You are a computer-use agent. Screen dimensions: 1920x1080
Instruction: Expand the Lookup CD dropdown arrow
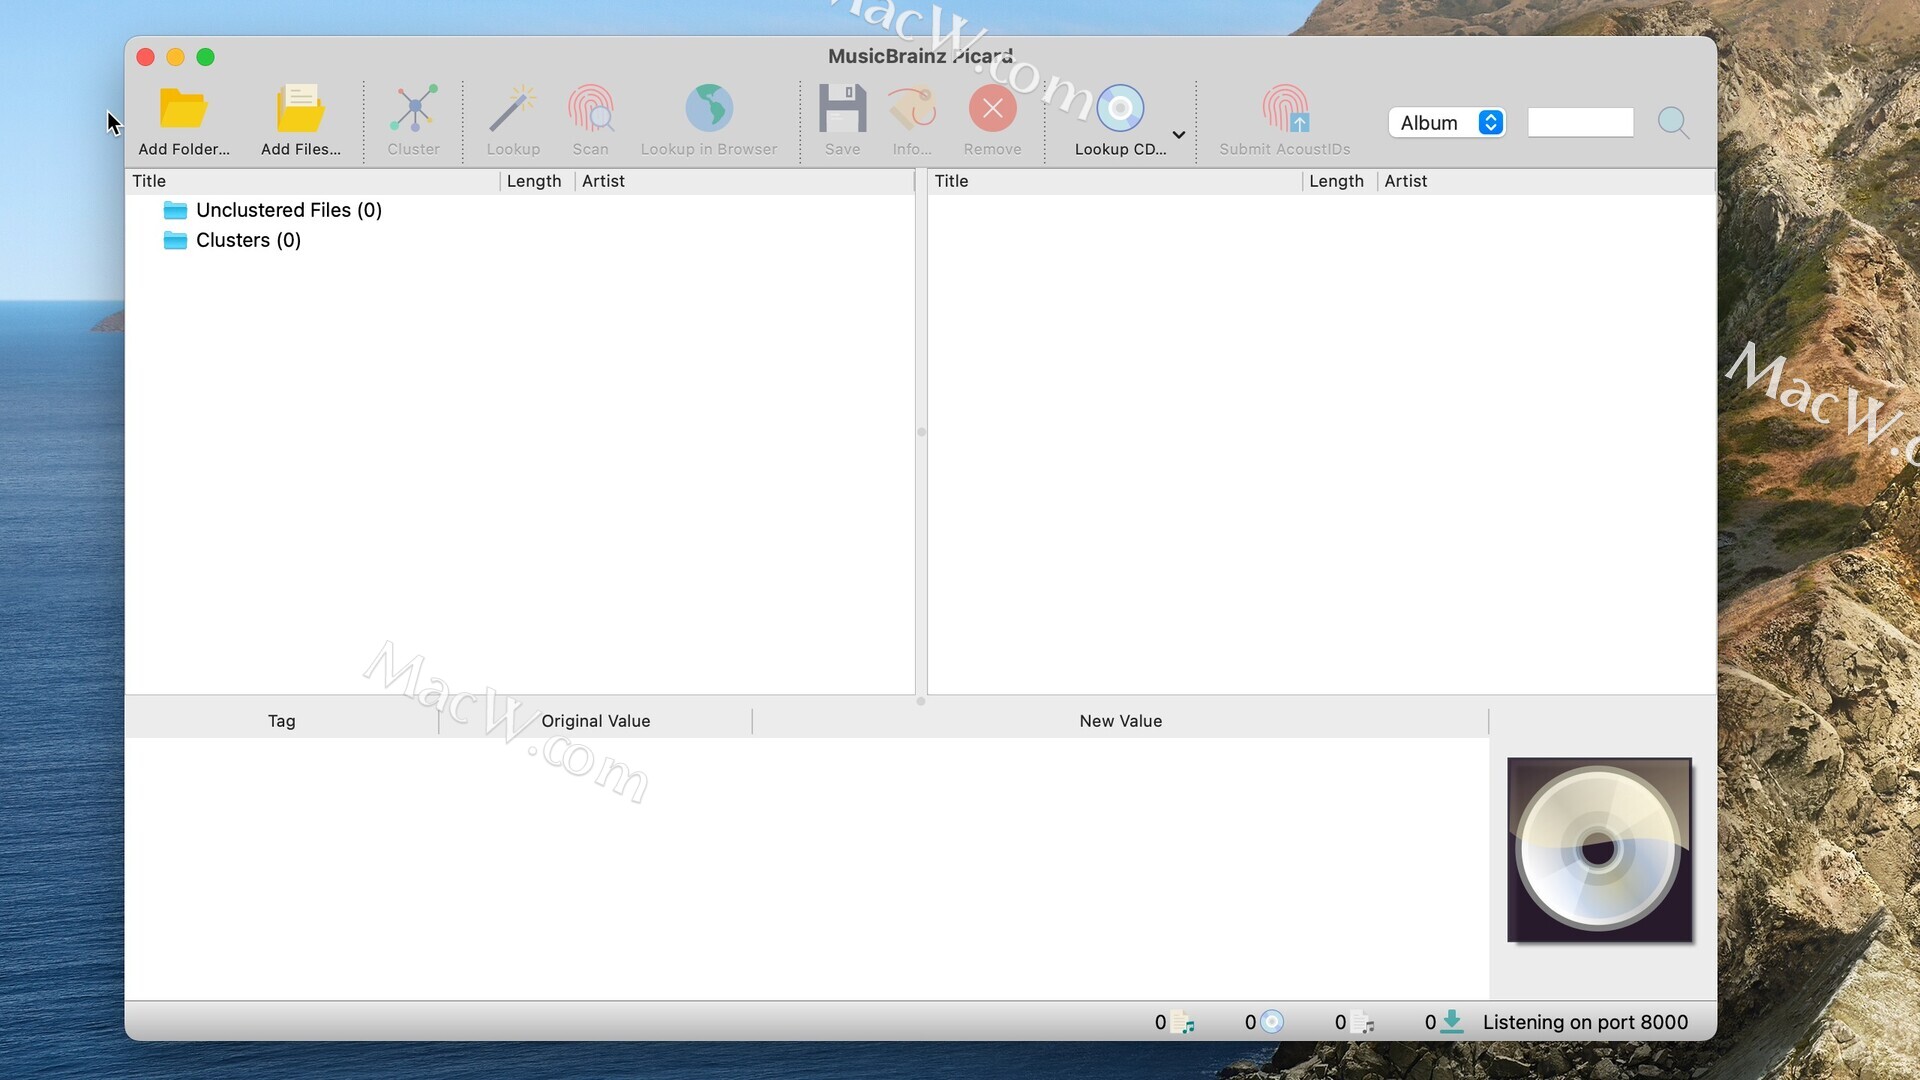coord(1179,135)
